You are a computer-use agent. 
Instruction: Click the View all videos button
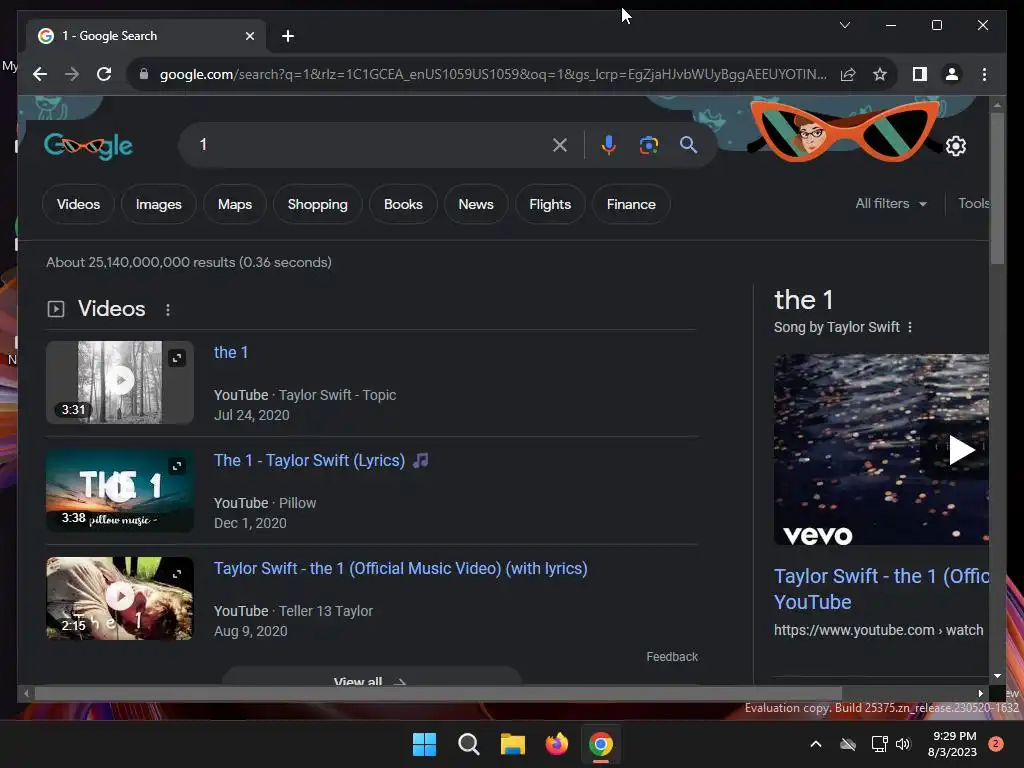tap(371, 678)
